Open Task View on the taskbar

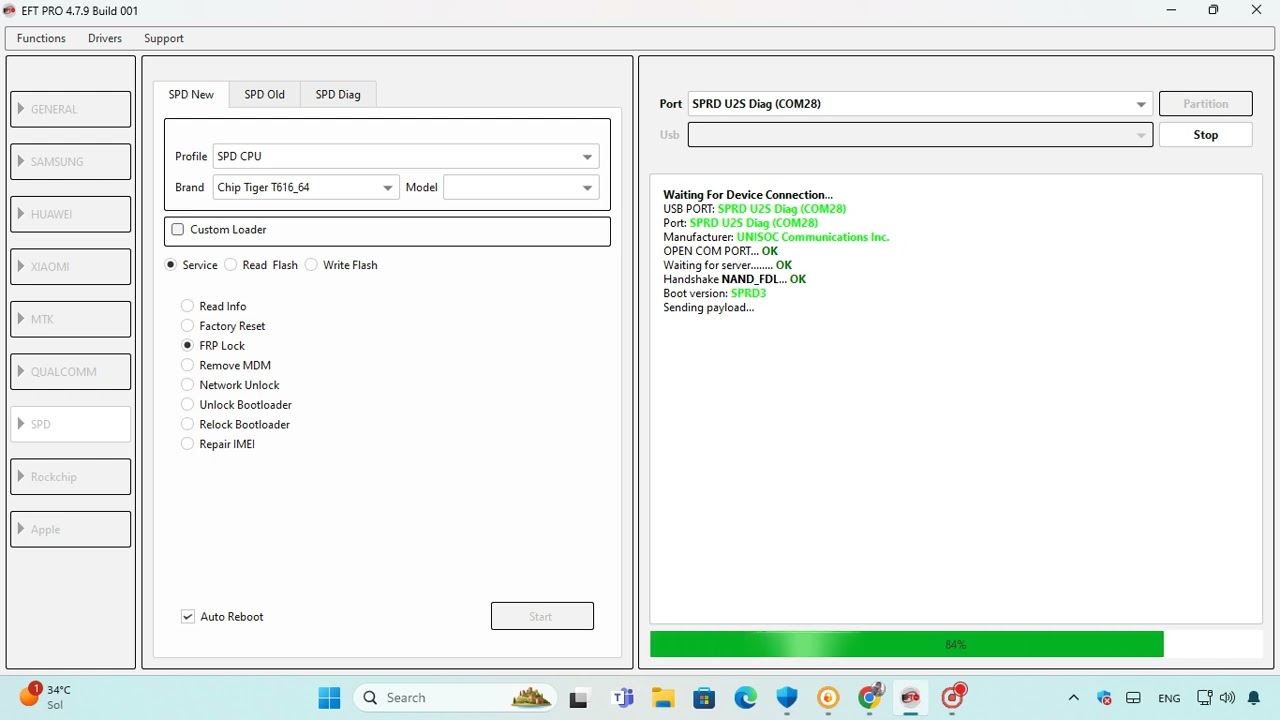(579, 698)
